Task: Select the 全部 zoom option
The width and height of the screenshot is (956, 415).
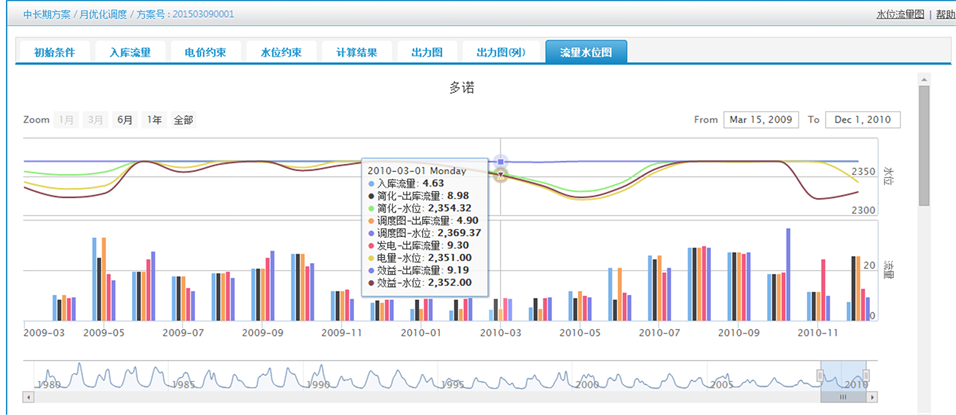Action: (184, 120)
